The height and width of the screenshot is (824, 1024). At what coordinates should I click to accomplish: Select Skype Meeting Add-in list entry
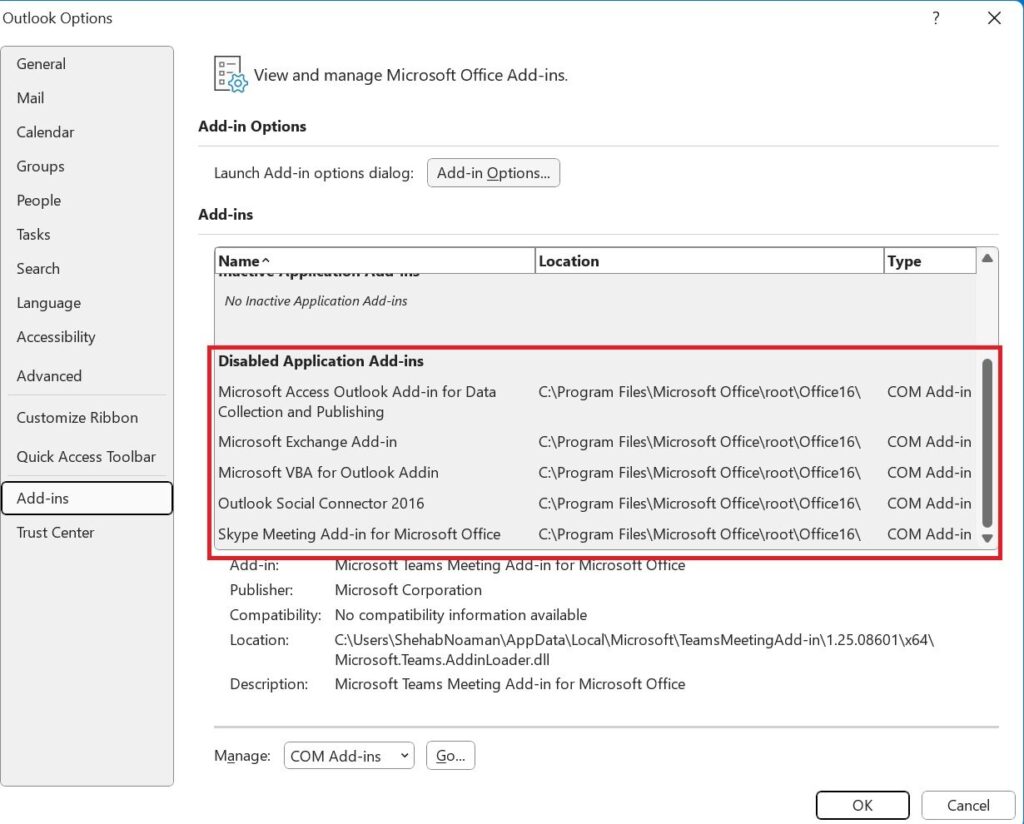coord(359,534)
